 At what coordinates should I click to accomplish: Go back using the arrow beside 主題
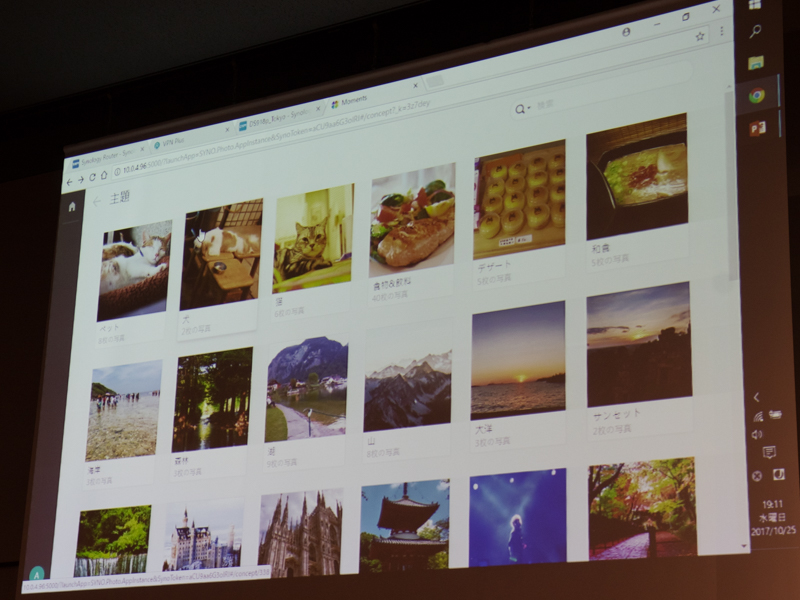pos(97,202)
